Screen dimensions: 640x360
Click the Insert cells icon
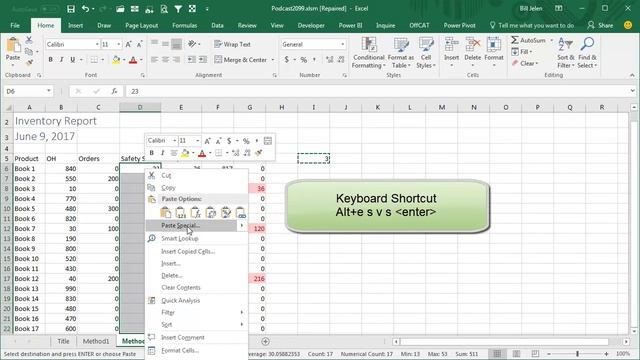(451, 44)
